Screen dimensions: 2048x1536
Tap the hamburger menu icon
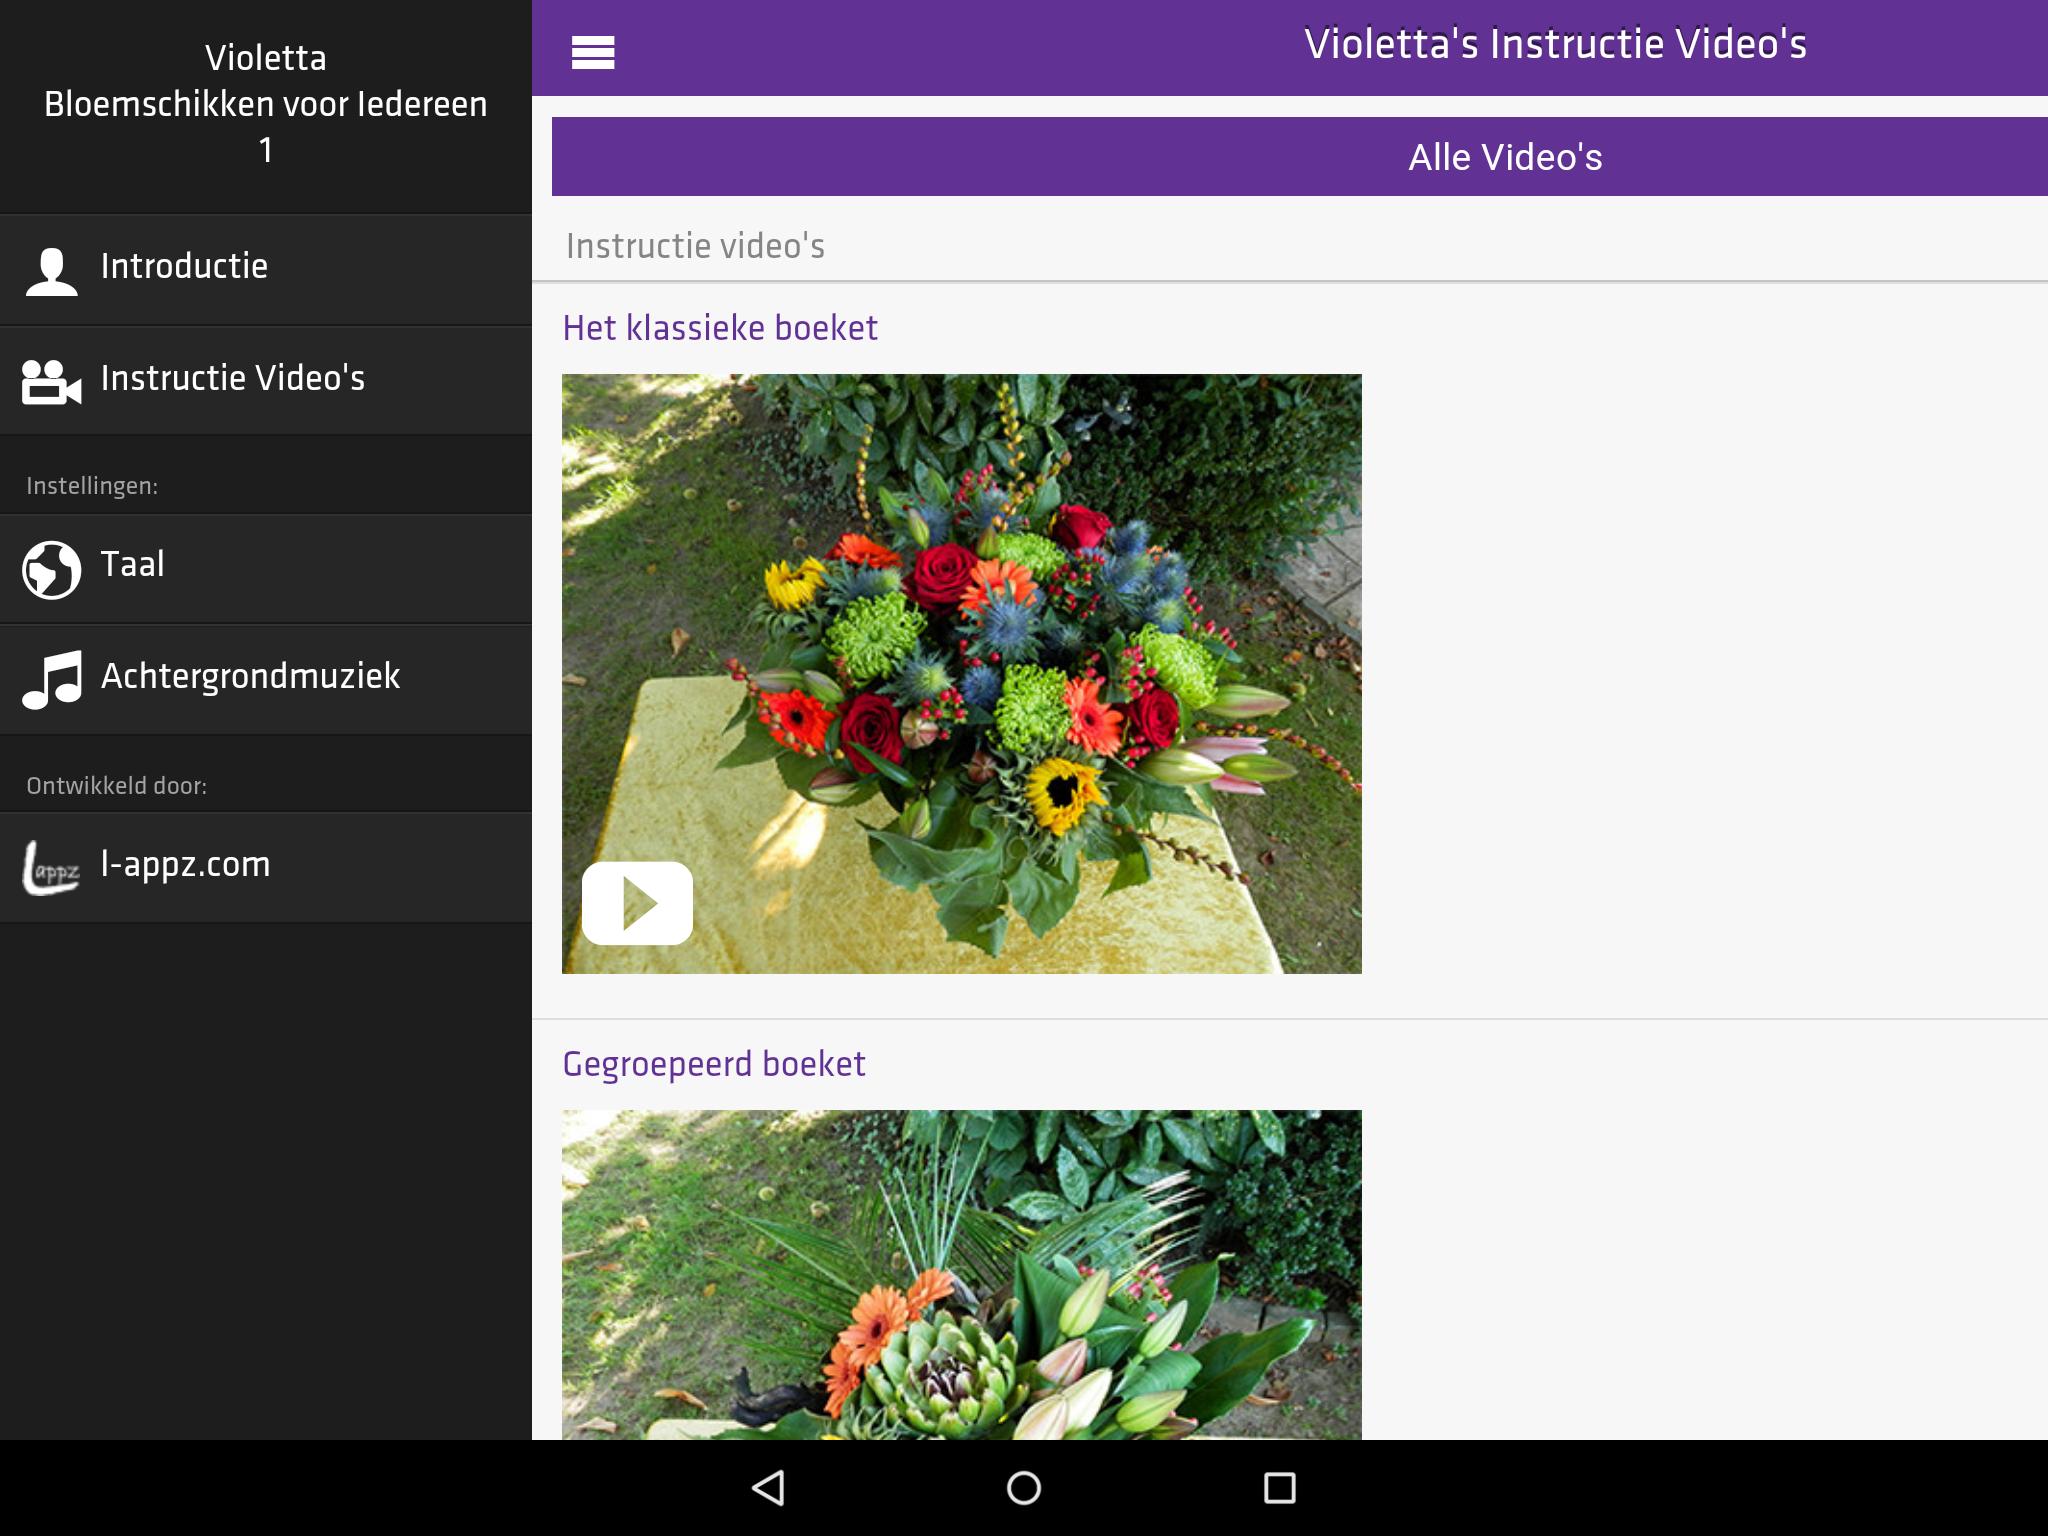click(593, 52)
